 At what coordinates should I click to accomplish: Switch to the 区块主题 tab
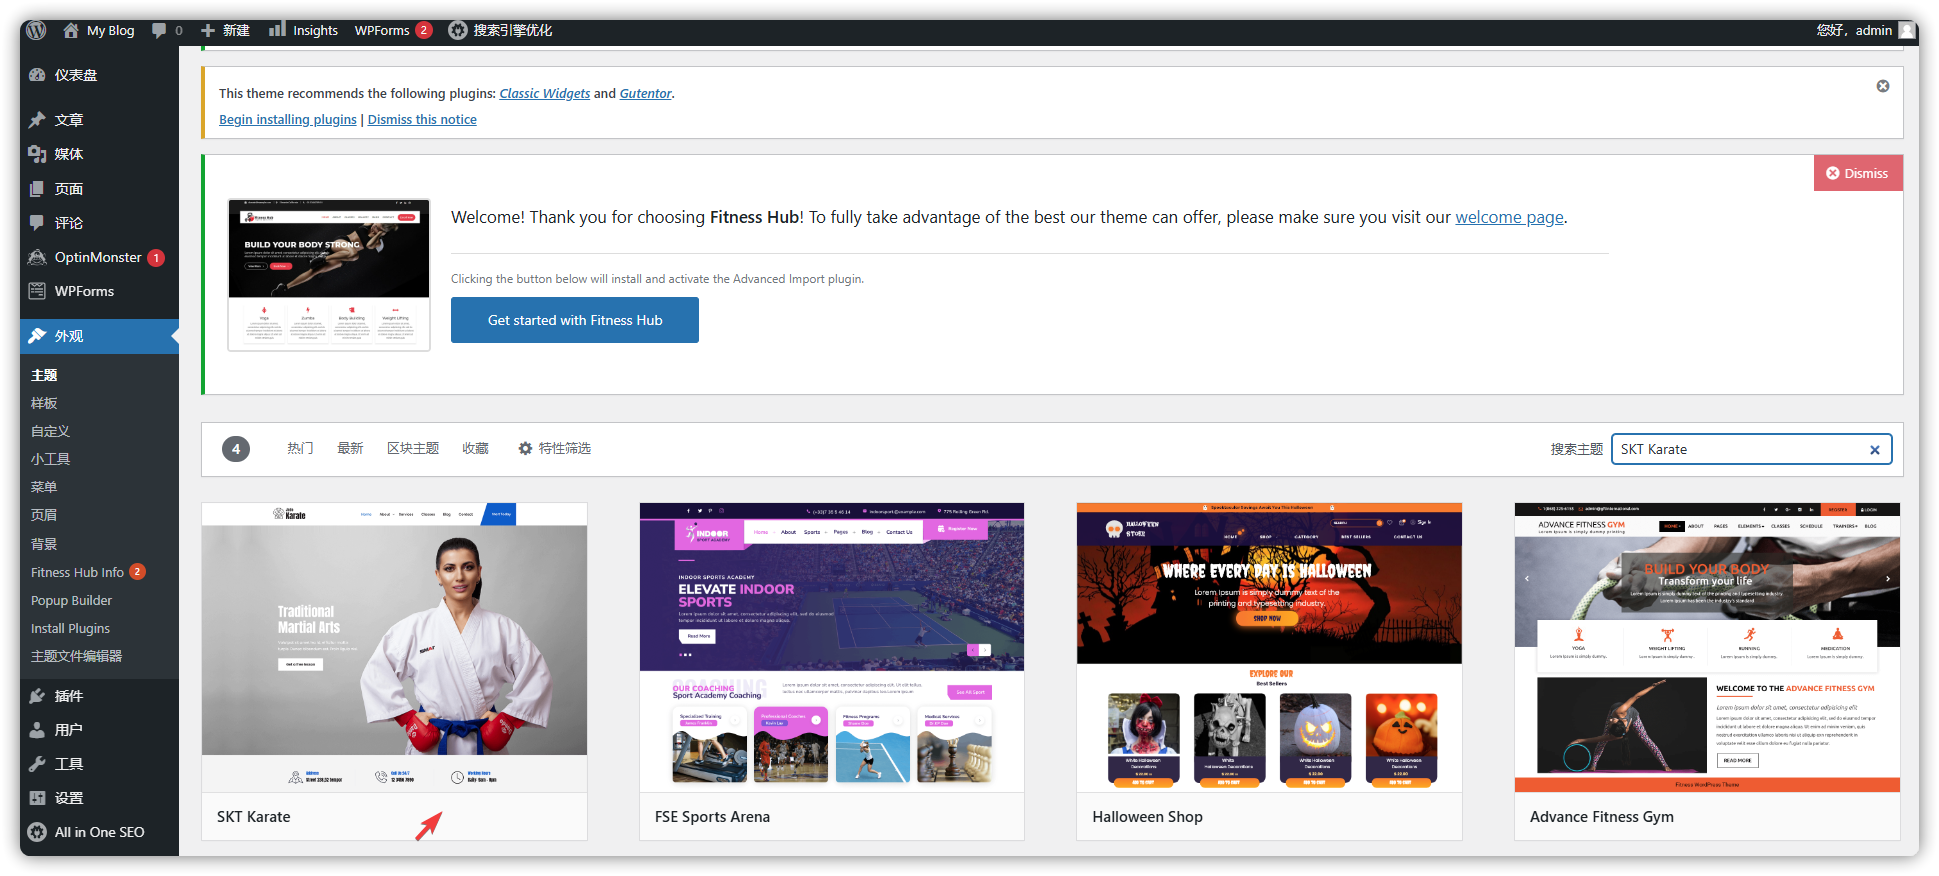click(412, 449)
